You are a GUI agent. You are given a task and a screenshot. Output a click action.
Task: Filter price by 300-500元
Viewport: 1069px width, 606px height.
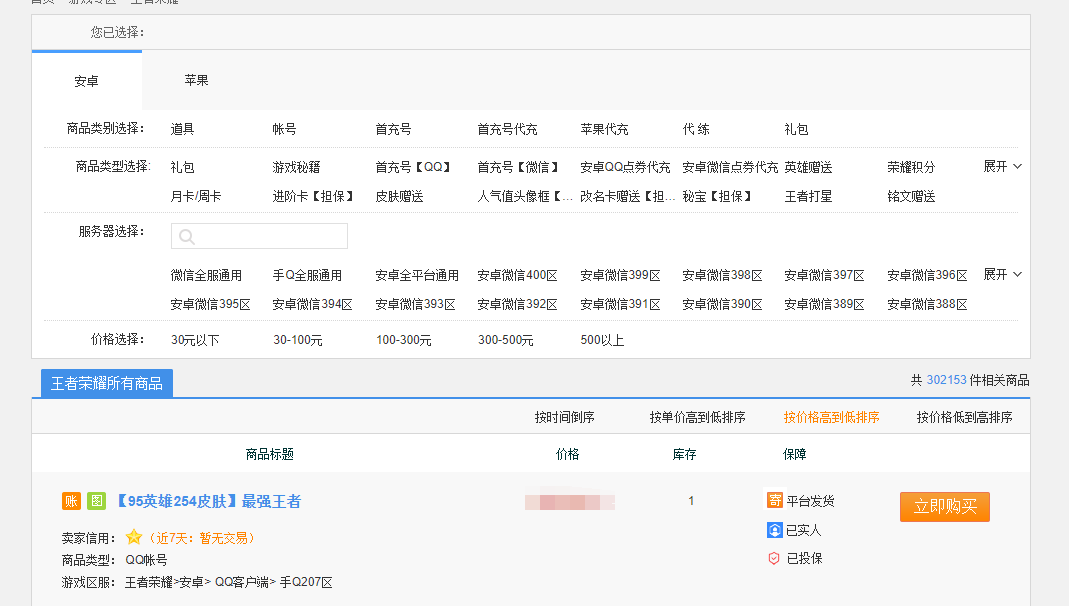click(x=505, y=339)
